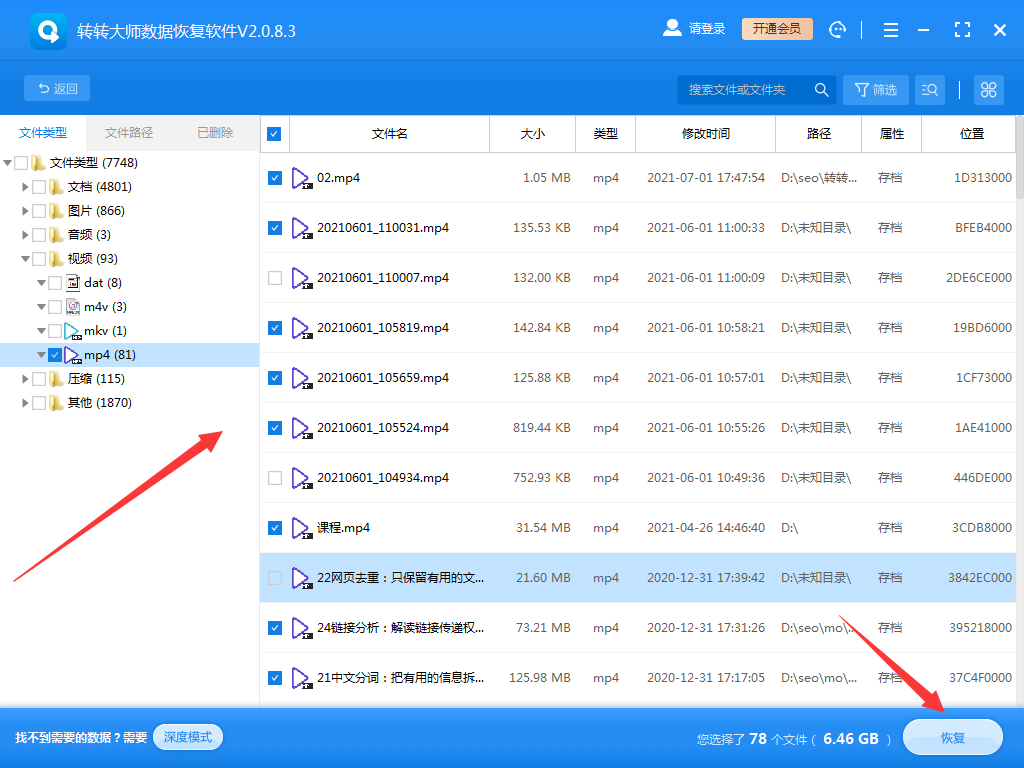Screen dimensions: 1024x768
Task: Toggle the select-all checkbox in header
Action: [x=274, y=134]
